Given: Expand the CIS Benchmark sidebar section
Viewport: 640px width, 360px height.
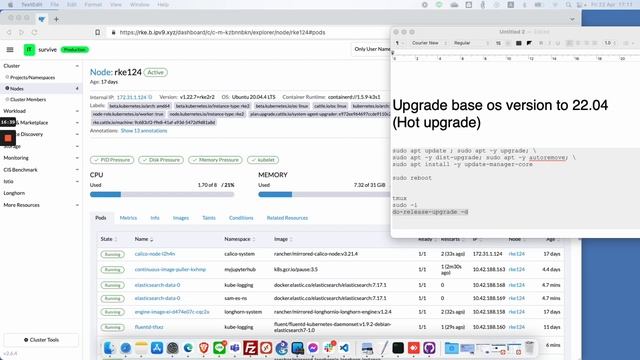Looking at the screenshot, I should [77, 170].
